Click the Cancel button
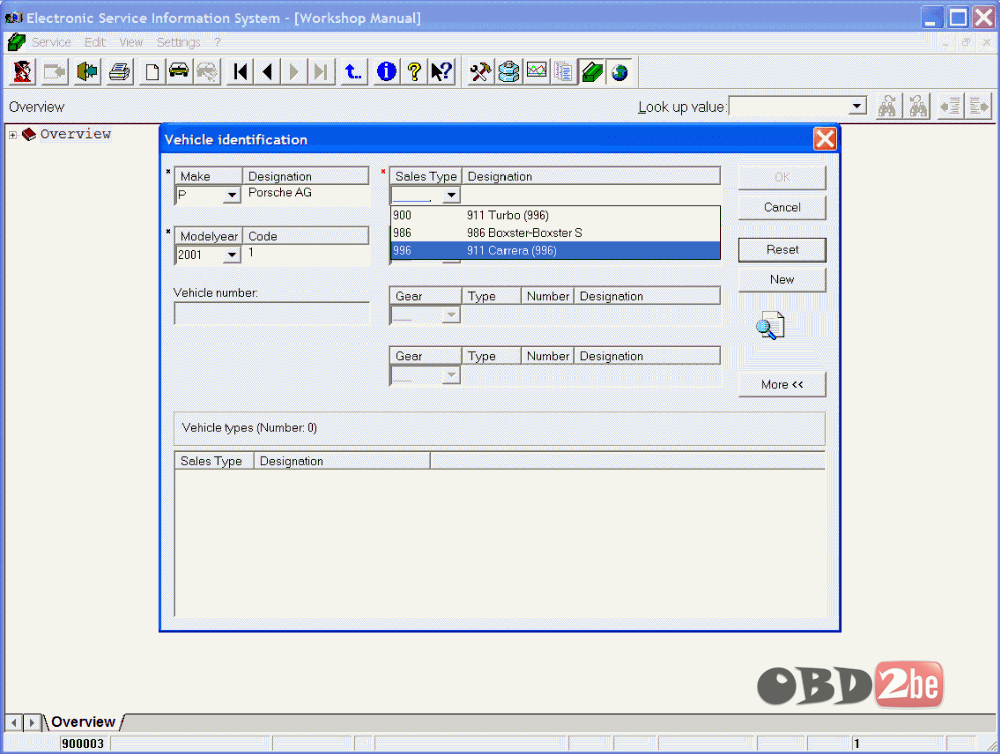The height and width of the screenshot is (754, 1000). pos(782,207)
